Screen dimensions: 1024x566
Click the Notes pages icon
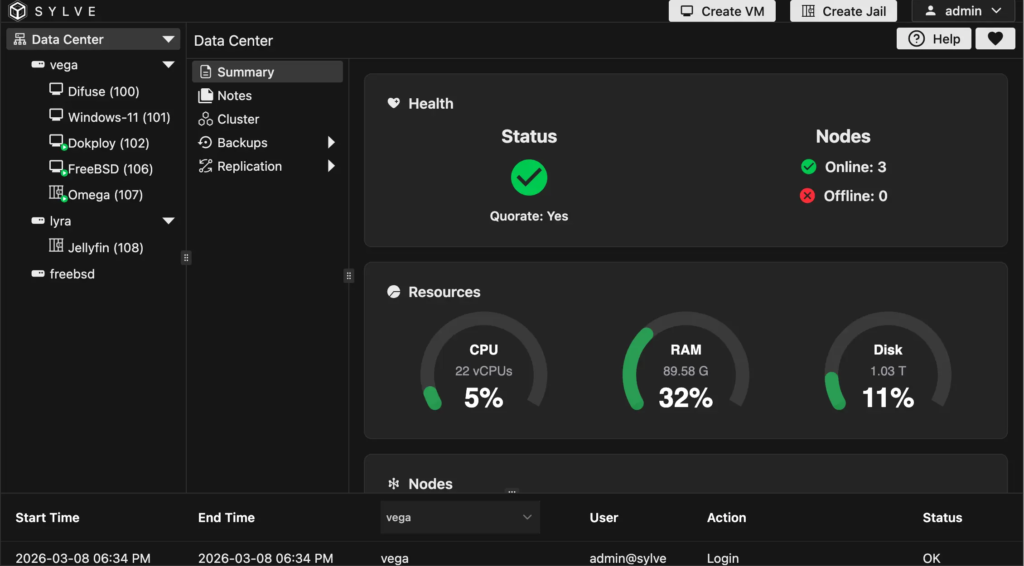tap(205, 95)
